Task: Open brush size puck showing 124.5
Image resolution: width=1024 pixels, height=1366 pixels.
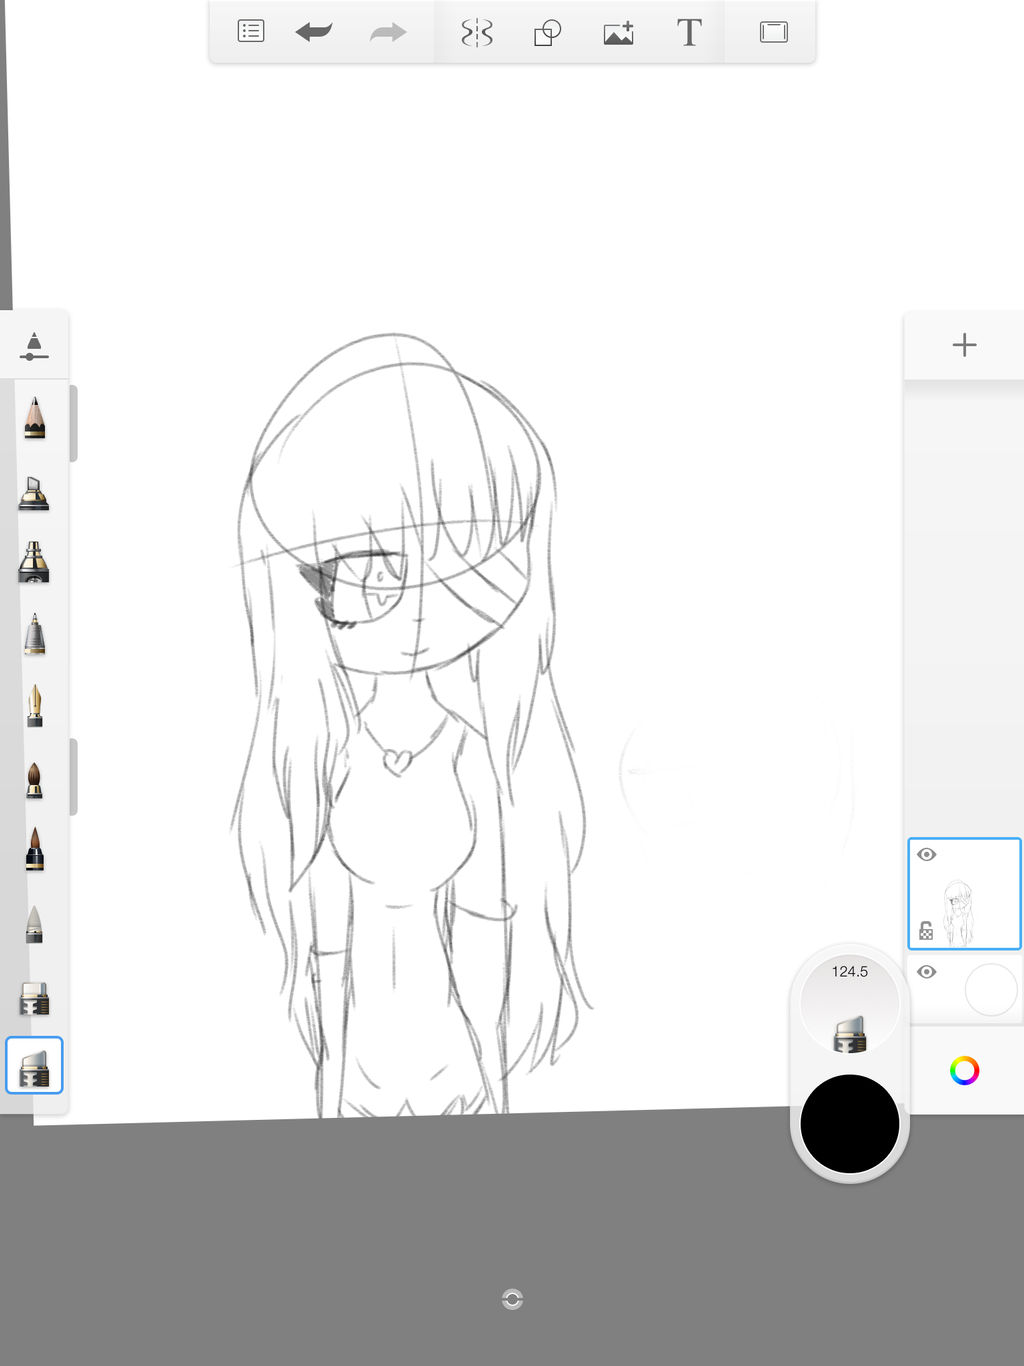Action: coord(850,1003)
